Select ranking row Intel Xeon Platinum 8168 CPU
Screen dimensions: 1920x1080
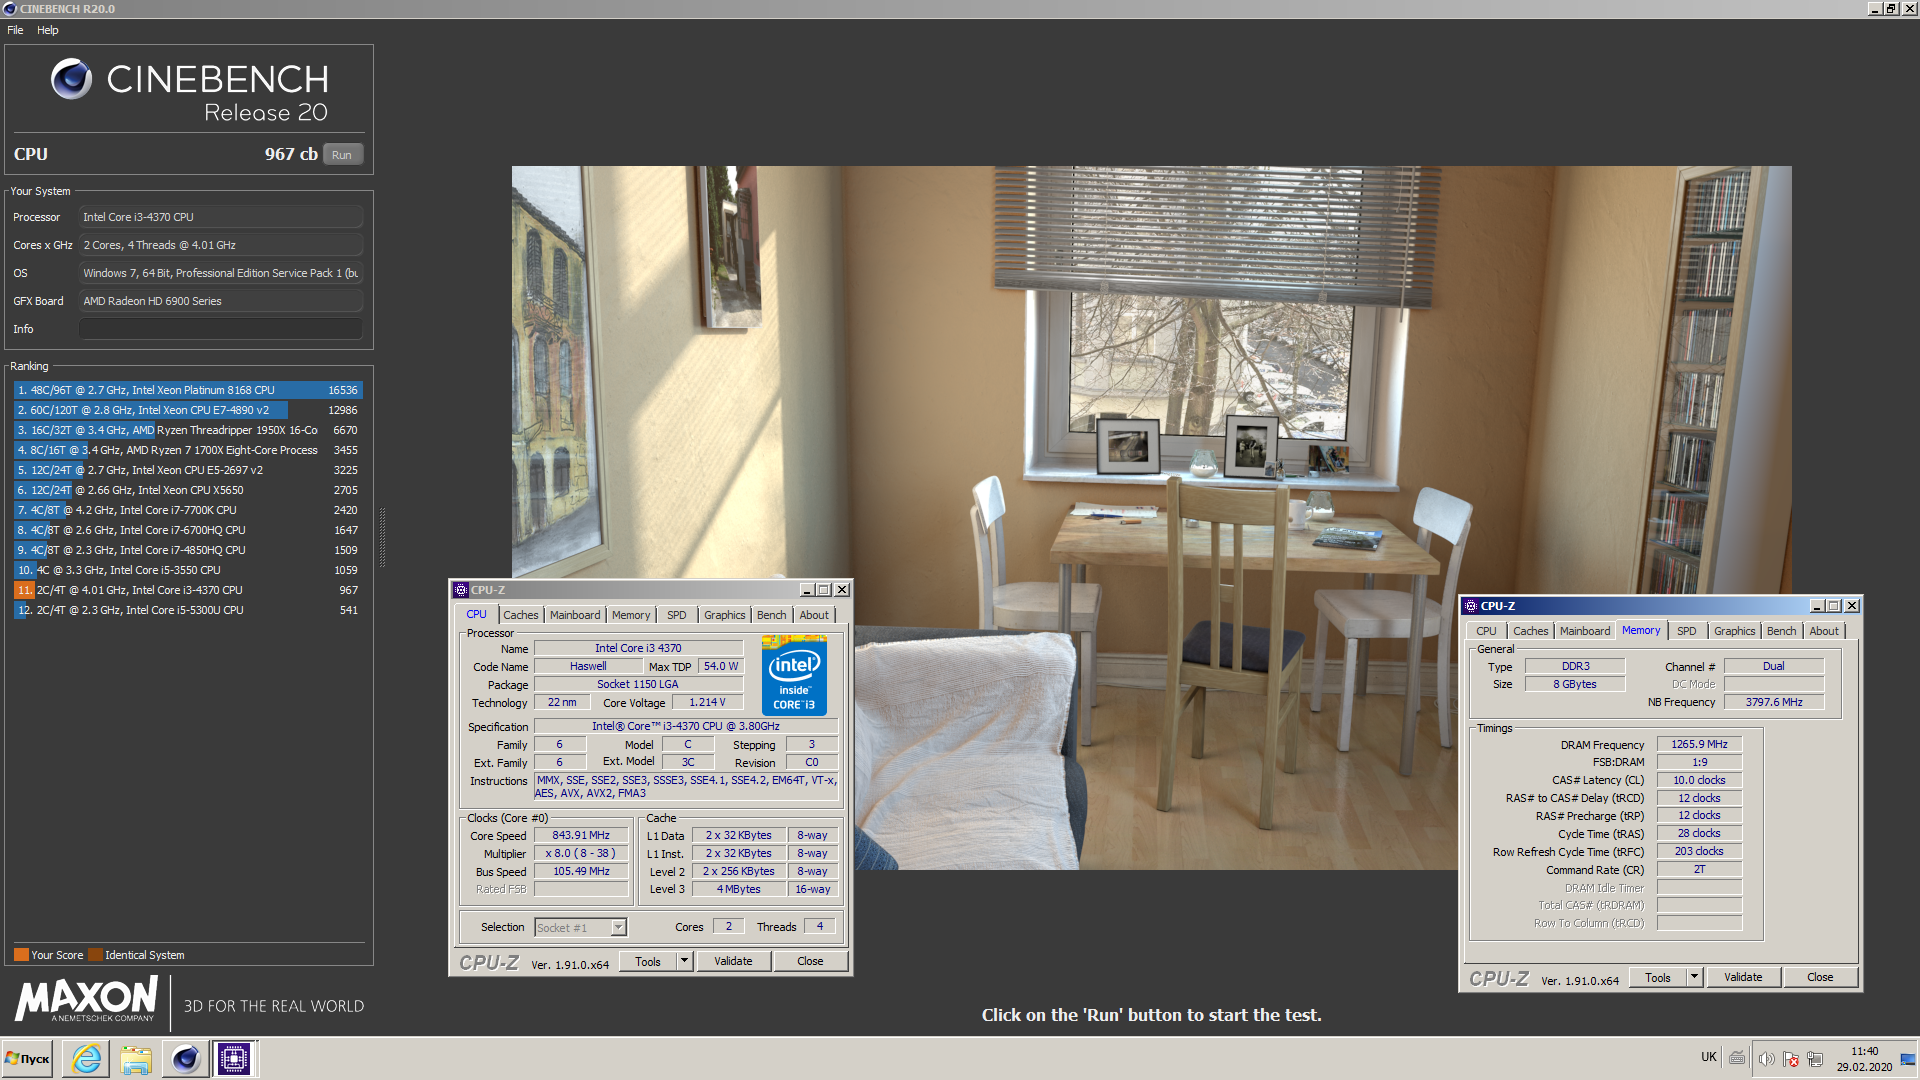[x=188, y=390]
